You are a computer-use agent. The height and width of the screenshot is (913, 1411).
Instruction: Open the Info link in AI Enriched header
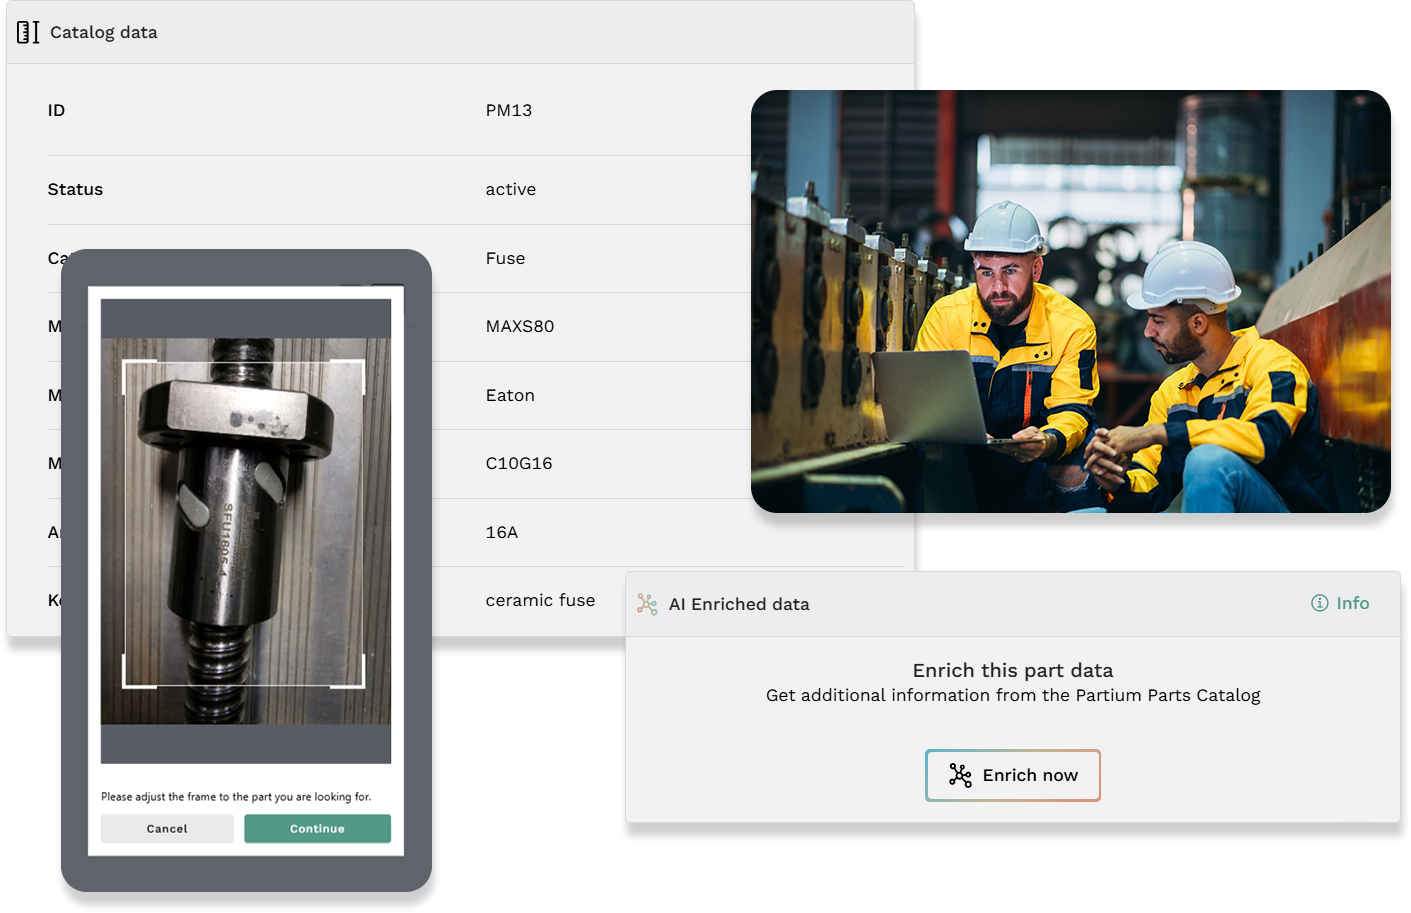click(1340, 603)
